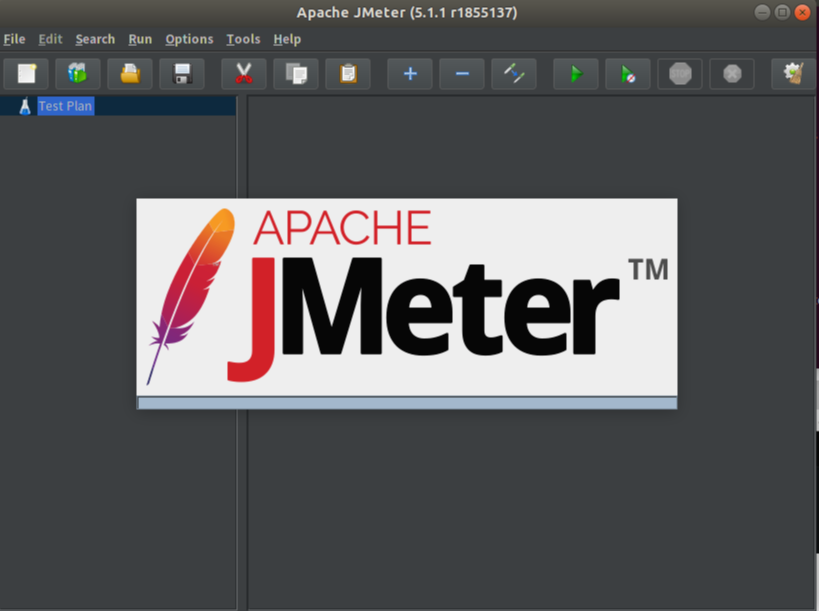Screen dimensions: 819x611
Task: Copy selection with the Copy icon
Action: tap(296, 74)
